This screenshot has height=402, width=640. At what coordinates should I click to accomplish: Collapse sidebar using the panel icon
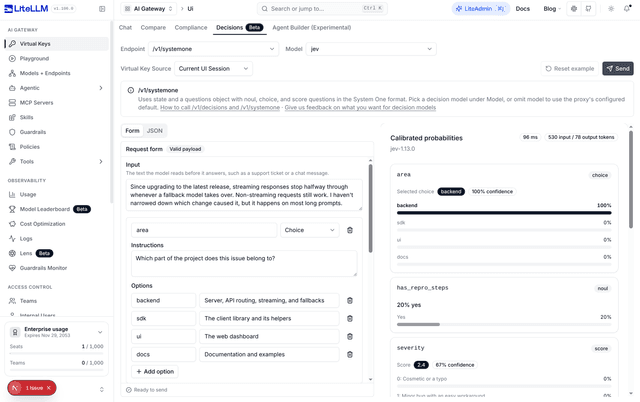coord(102,9)
